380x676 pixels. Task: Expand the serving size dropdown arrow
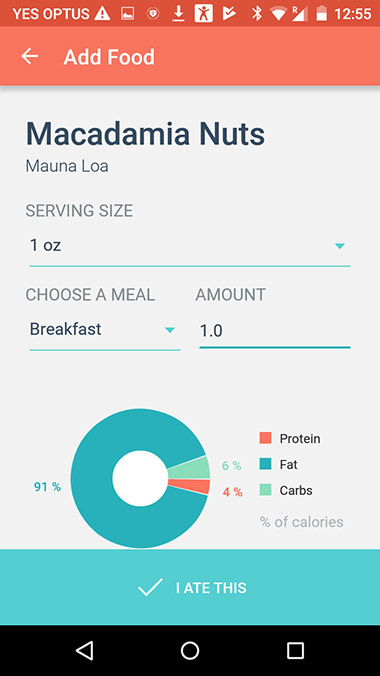340,246
